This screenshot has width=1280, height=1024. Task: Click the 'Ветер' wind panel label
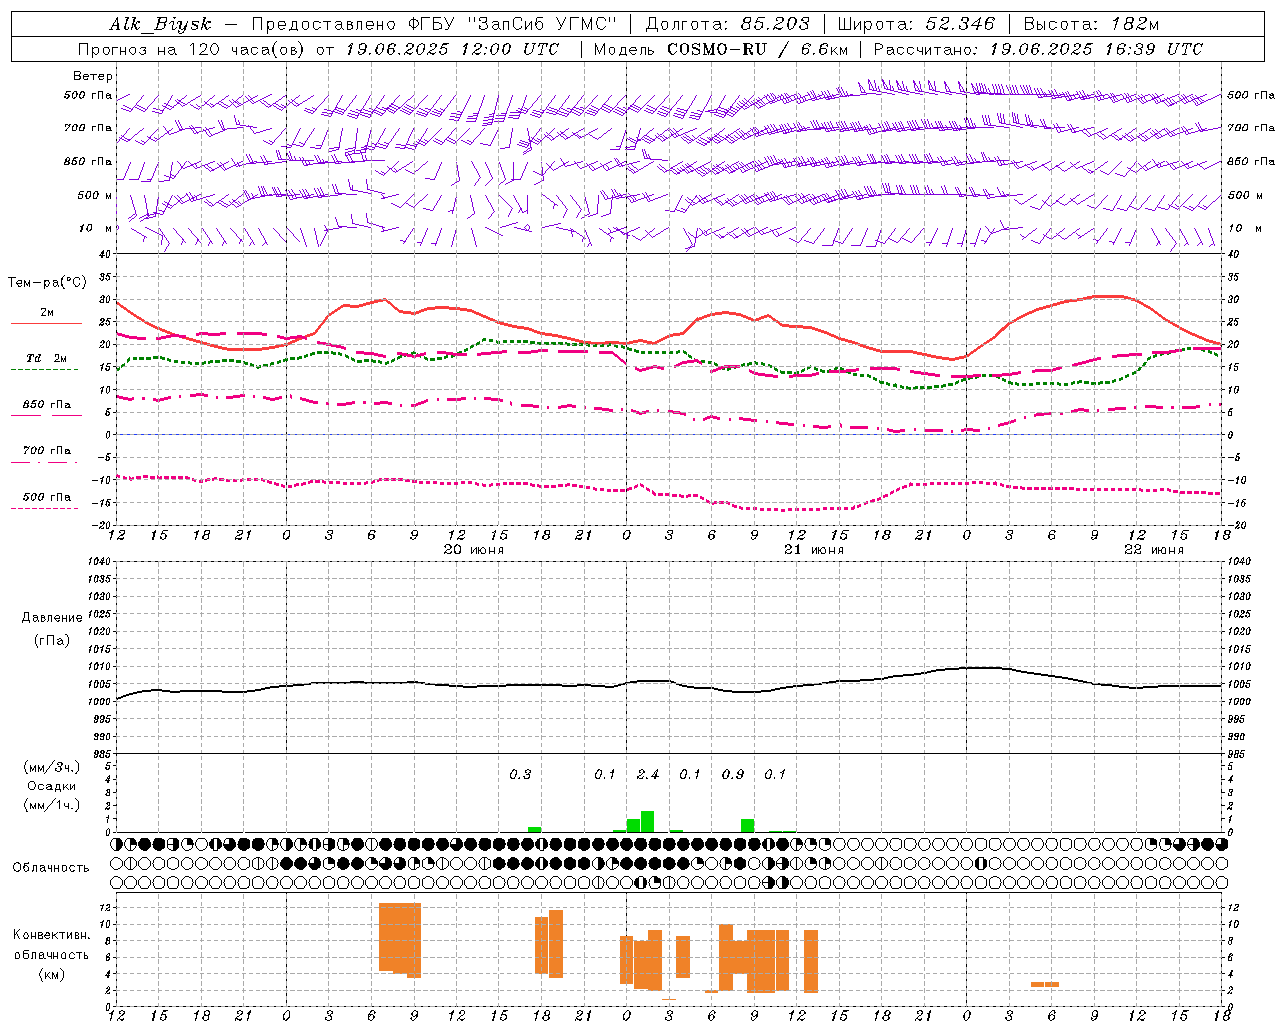click(93, 76)
